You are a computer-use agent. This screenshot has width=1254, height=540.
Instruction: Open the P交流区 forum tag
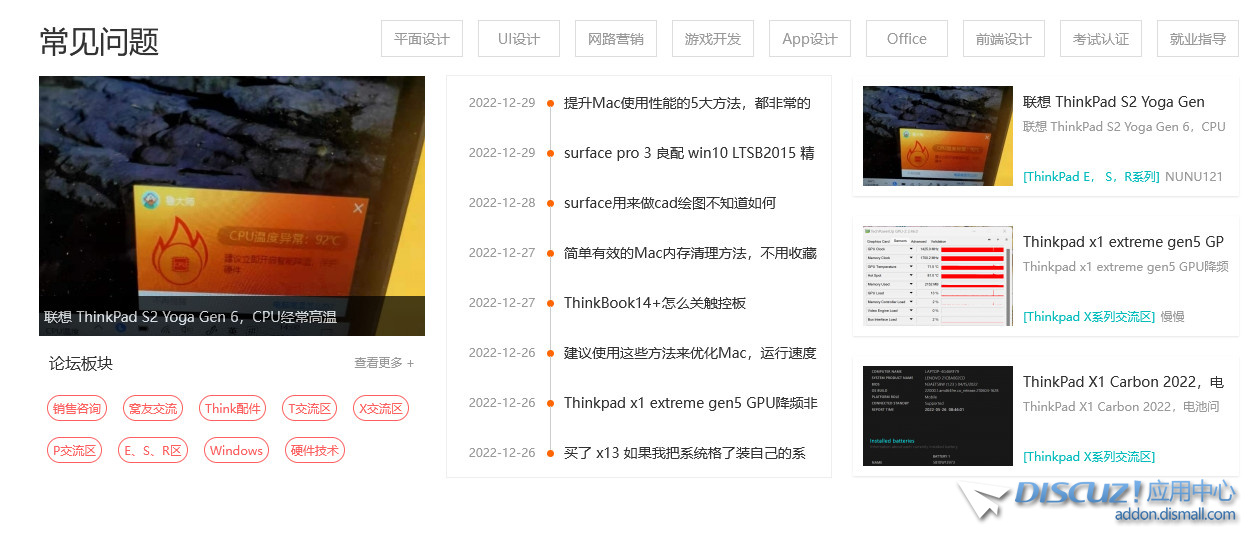pyautogui.click(x=75, y=450)
